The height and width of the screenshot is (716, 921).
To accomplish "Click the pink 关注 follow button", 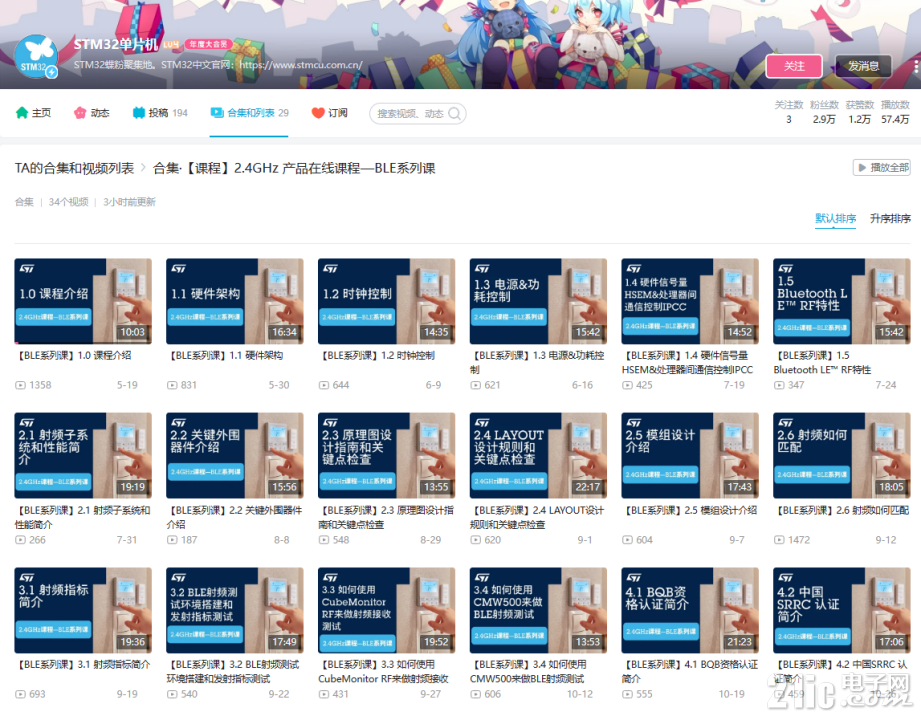I will [x=794, y=66].
